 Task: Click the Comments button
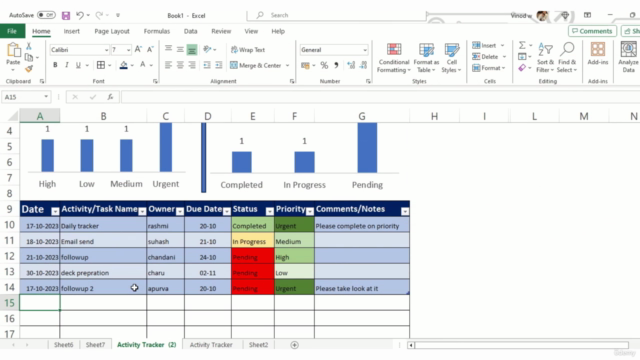(x=592, y=31)
